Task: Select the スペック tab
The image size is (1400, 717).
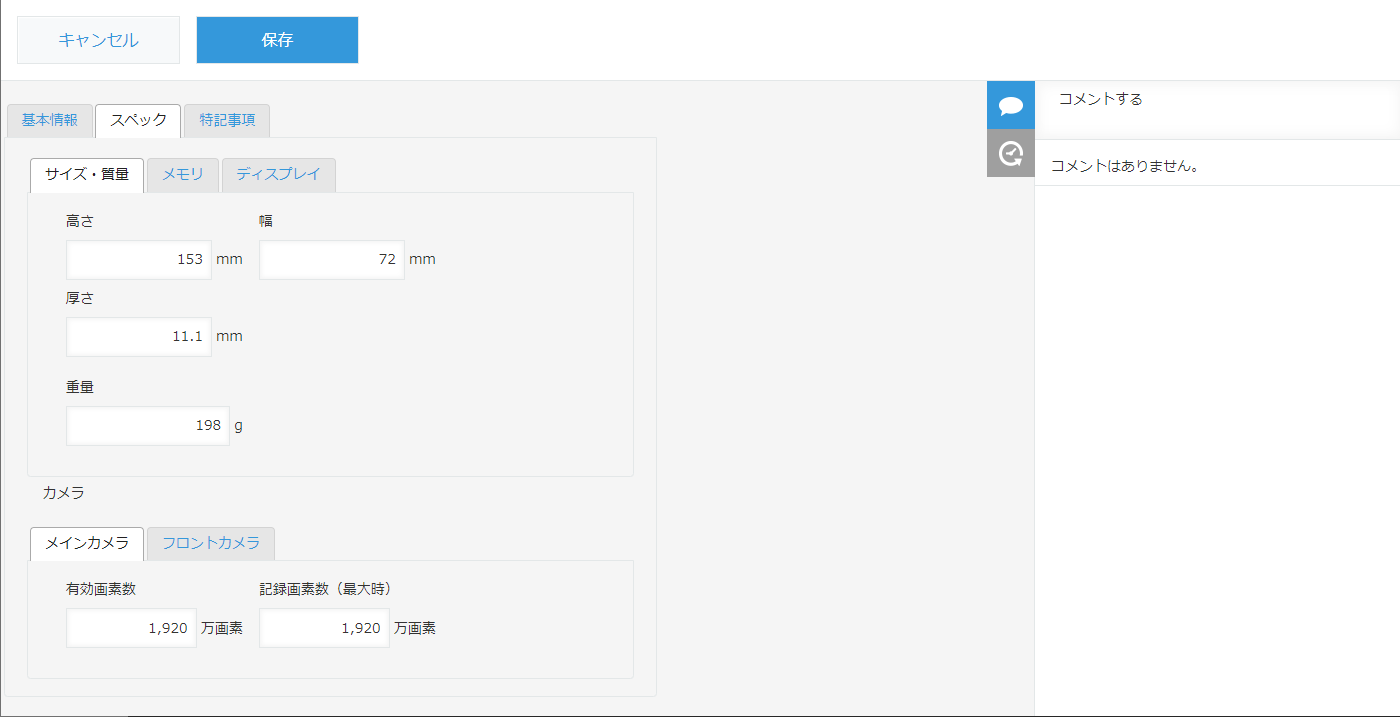Action: (138, 120)
